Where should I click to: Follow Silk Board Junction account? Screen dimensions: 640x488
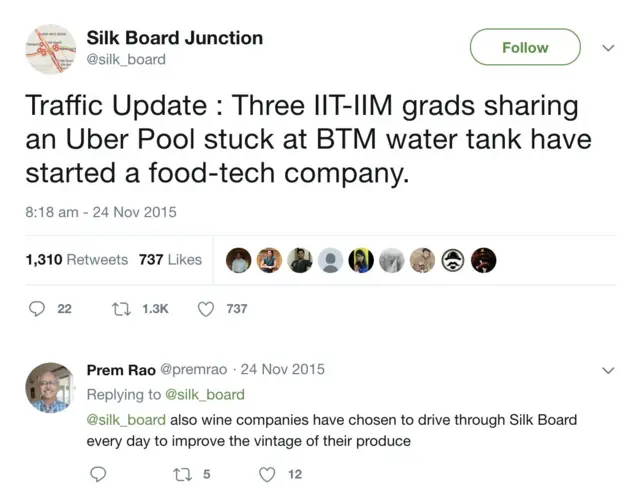pos(525,47)
